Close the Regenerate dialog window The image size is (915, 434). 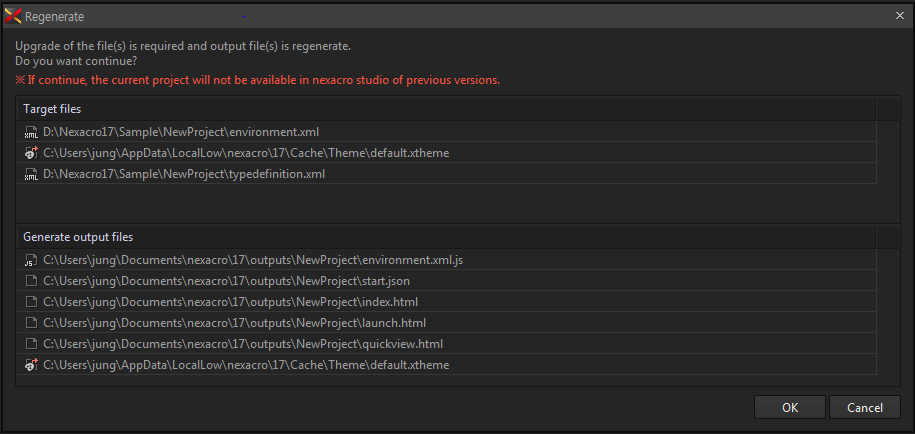click(x=899, y=16)
